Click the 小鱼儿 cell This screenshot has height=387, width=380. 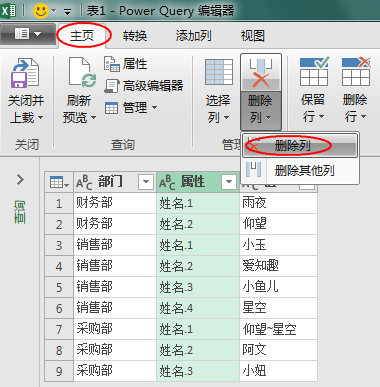(x=278, y=287)
